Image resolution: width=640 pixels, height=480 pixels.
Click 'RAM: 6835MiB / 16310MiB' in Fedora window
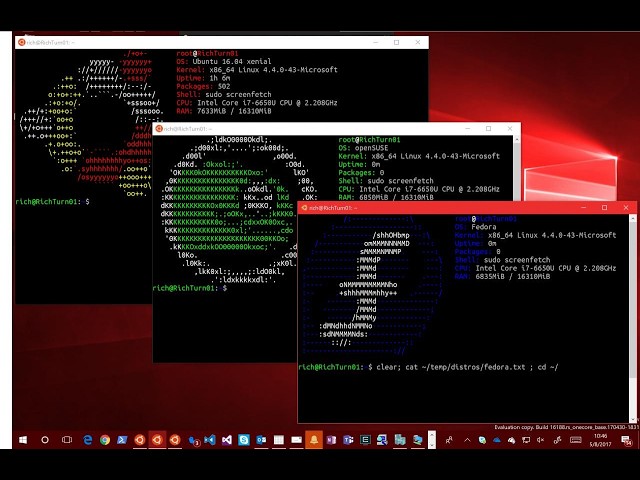(502, 276)
